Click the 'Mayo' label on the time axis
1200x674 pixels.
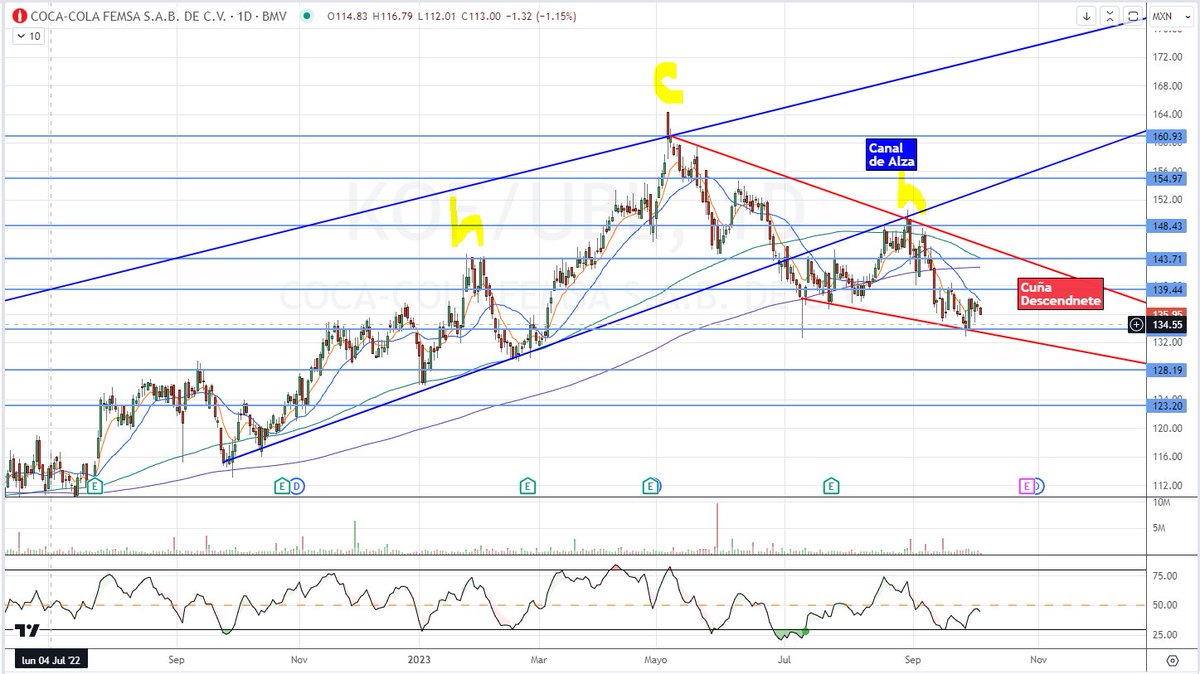click(x=656, y=660)
